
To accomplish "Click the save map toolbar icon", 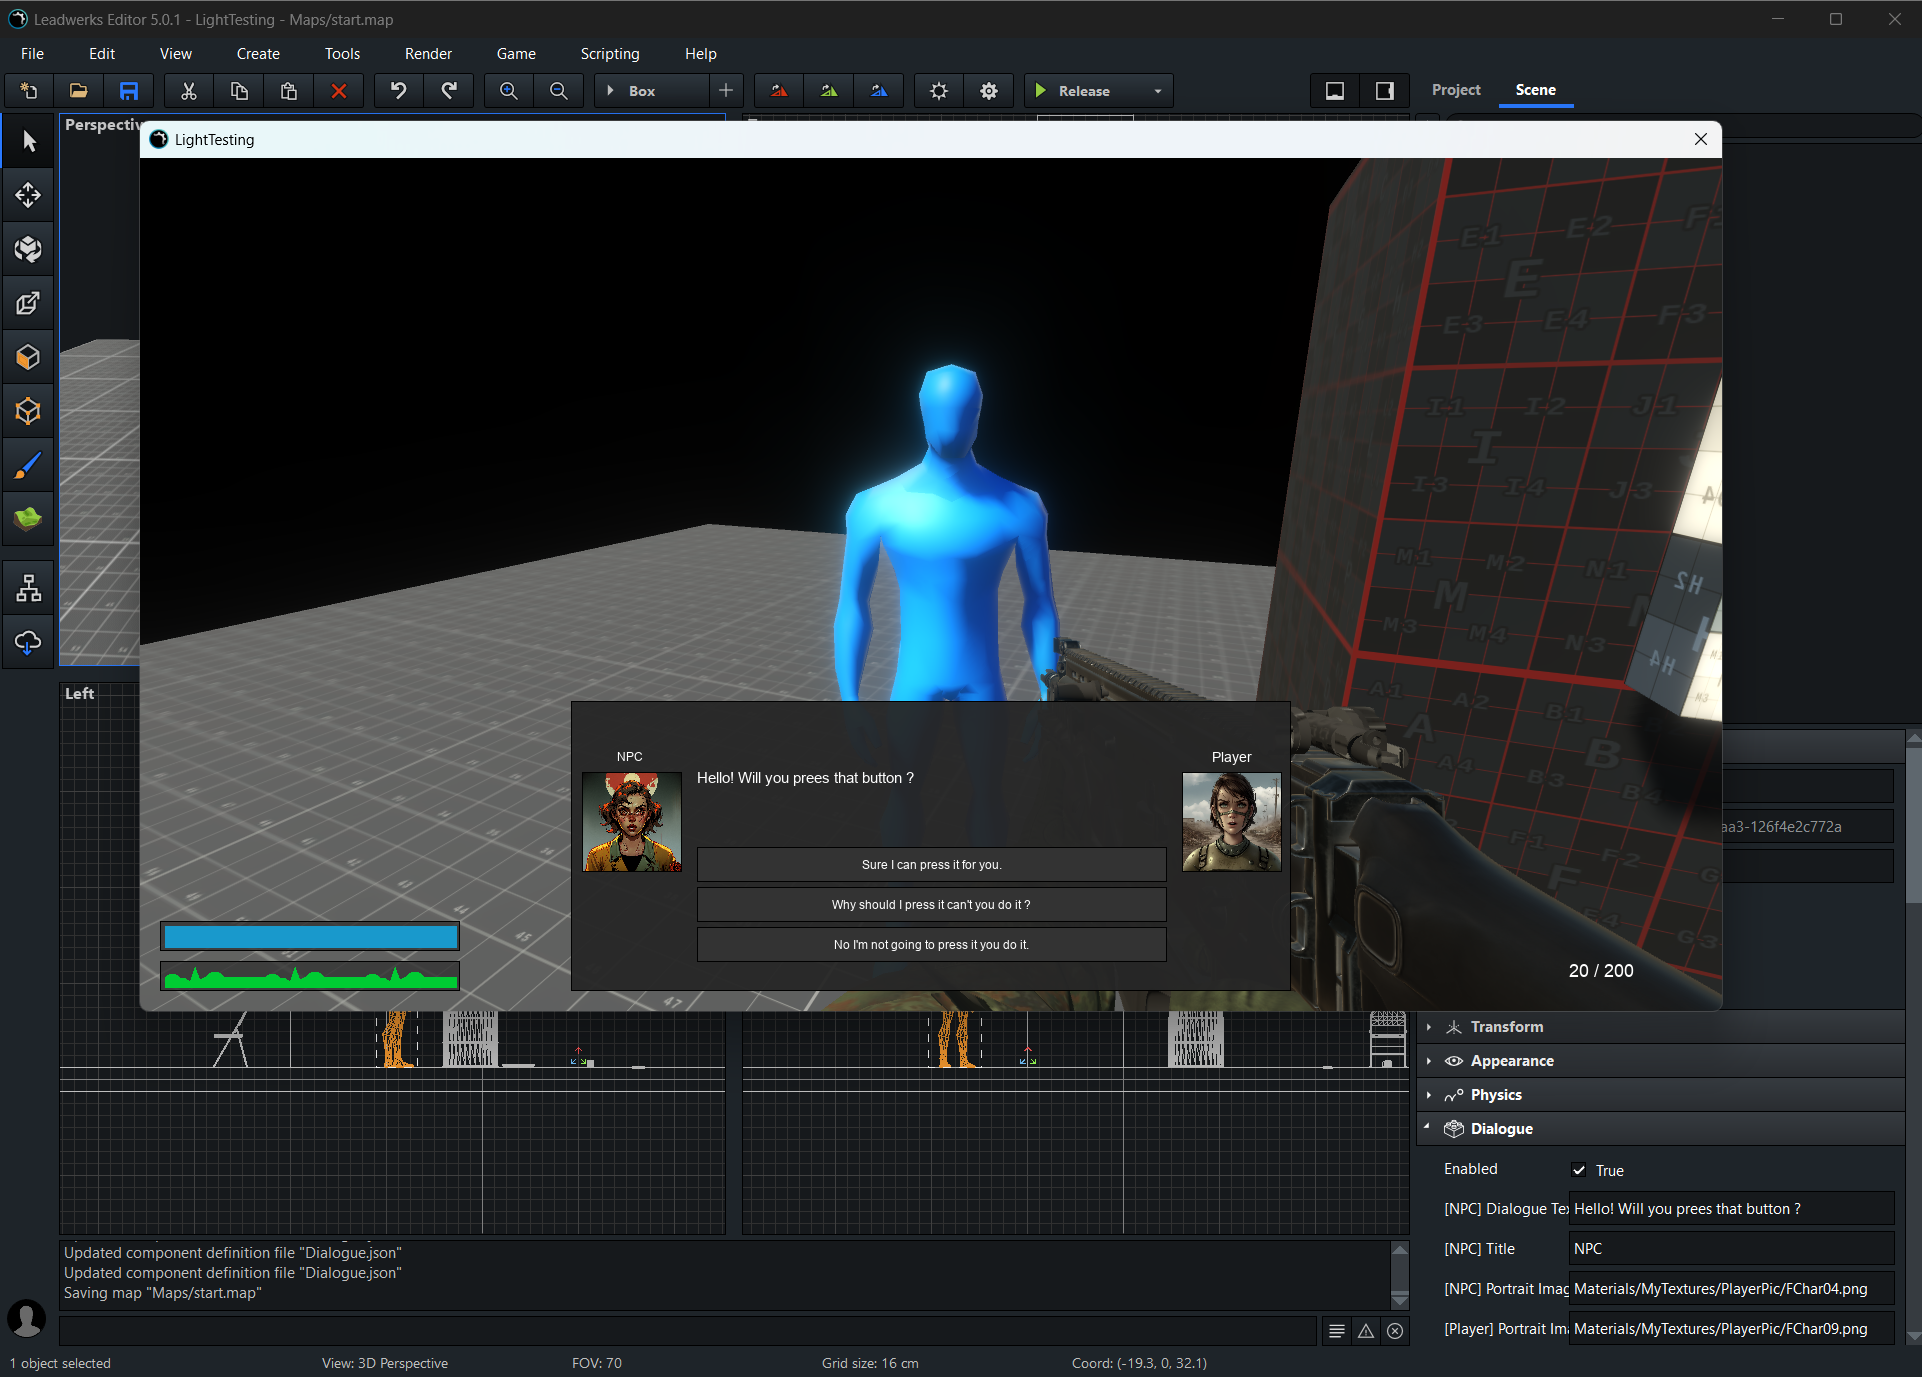I will pyautogui.click(x=129, y=91).
